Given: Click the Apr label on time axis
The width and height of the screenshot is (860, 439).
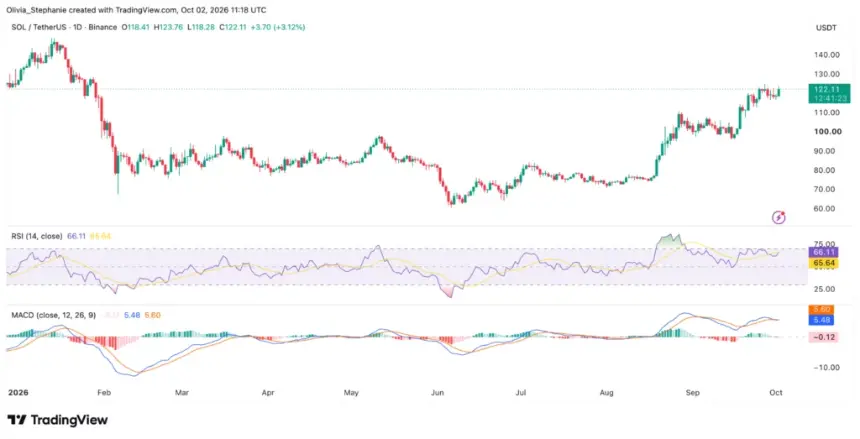Looking at the screenshot, I should pyautogui.click(x=268, y=393).
